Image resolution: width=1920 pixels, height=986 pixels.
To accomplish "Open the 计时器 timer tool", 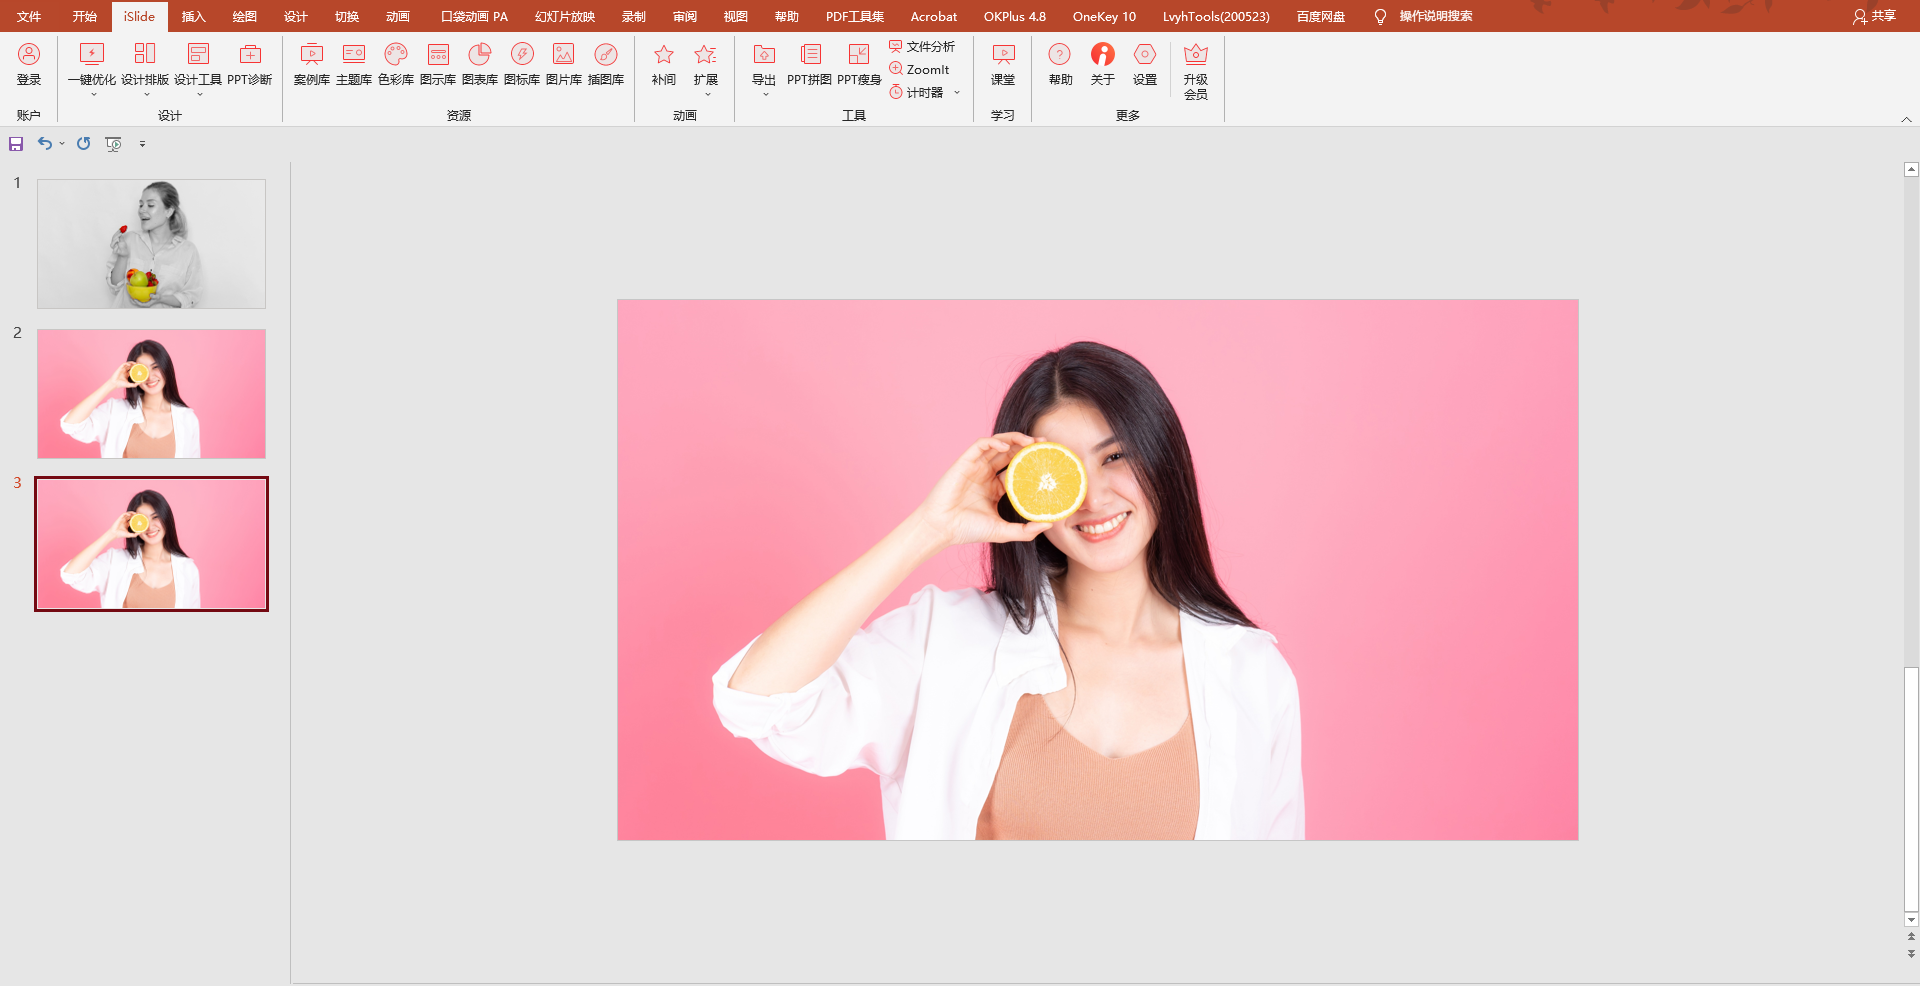I will click(x=917, y=92).
